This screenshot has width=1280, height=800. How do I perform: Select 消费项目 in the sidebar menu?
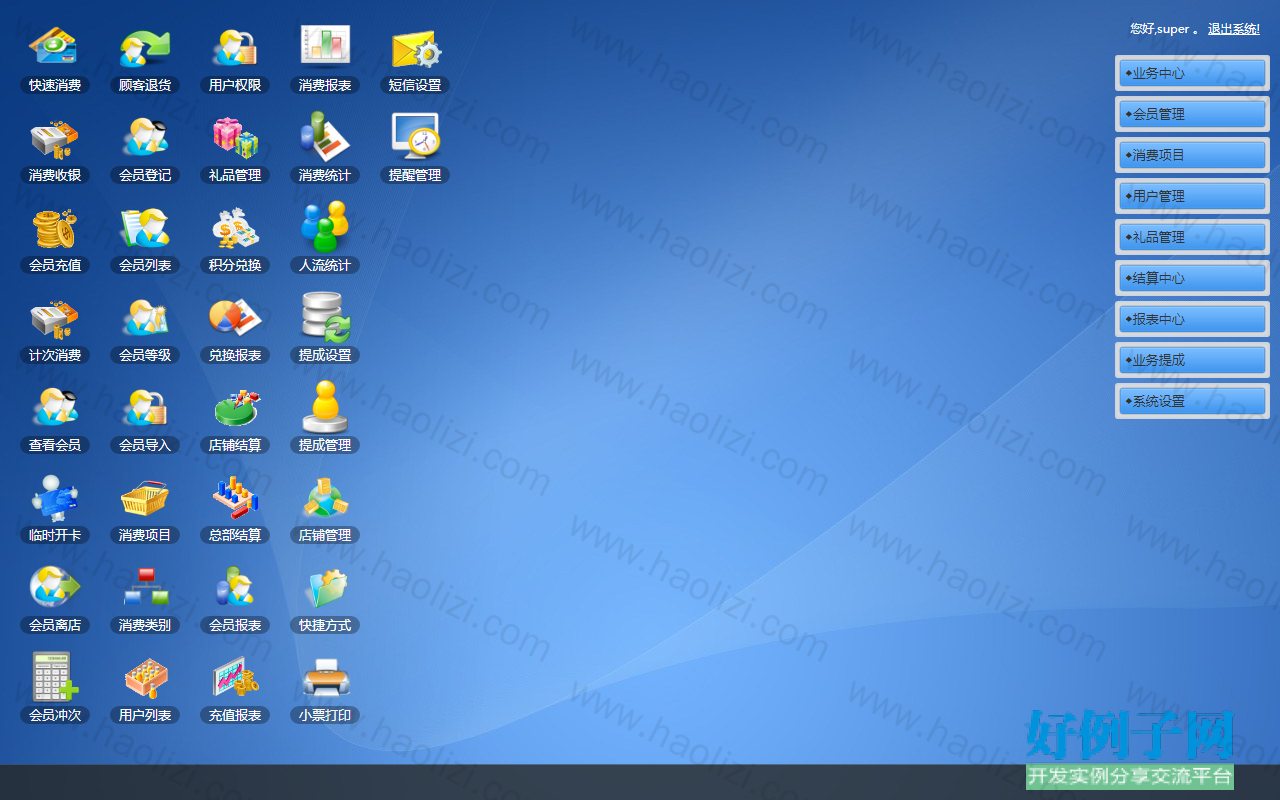1192,155
